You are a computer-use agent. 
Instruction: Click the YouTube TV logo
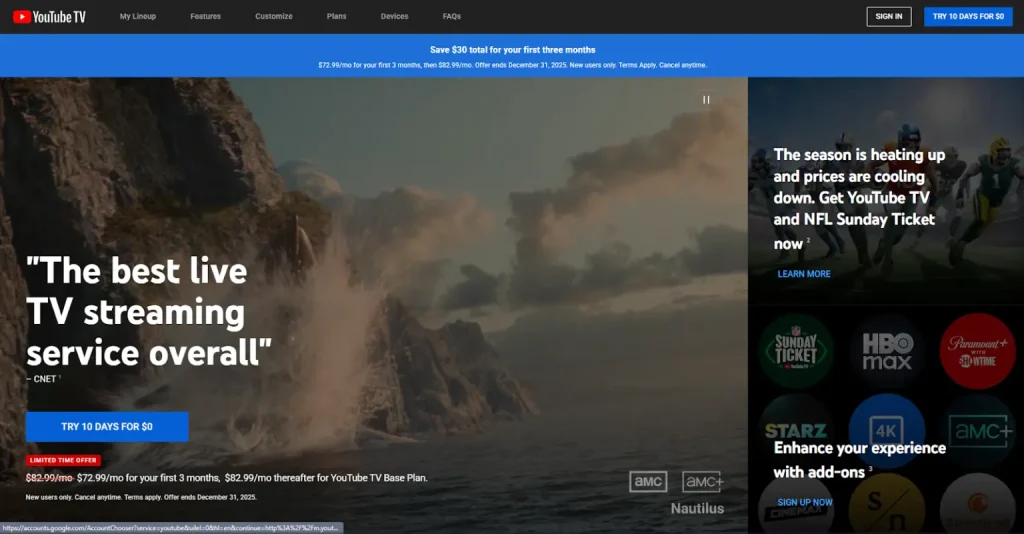click(49, 17)
